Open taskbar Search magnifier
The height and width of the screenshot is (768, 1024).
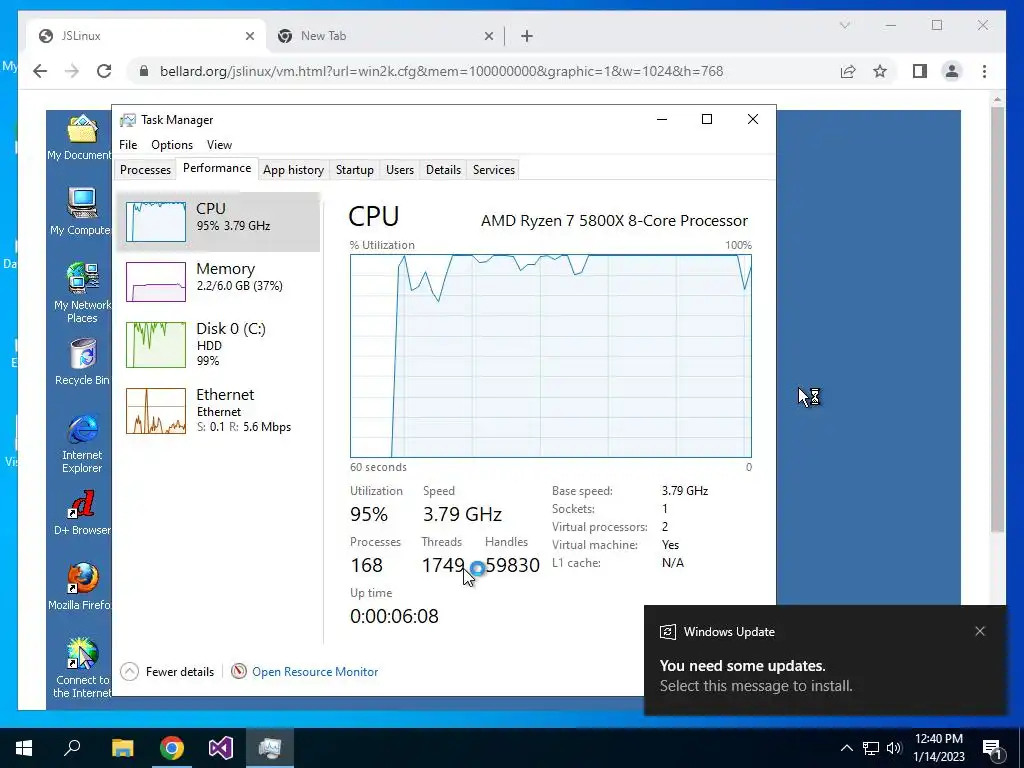tap(72, 748)
